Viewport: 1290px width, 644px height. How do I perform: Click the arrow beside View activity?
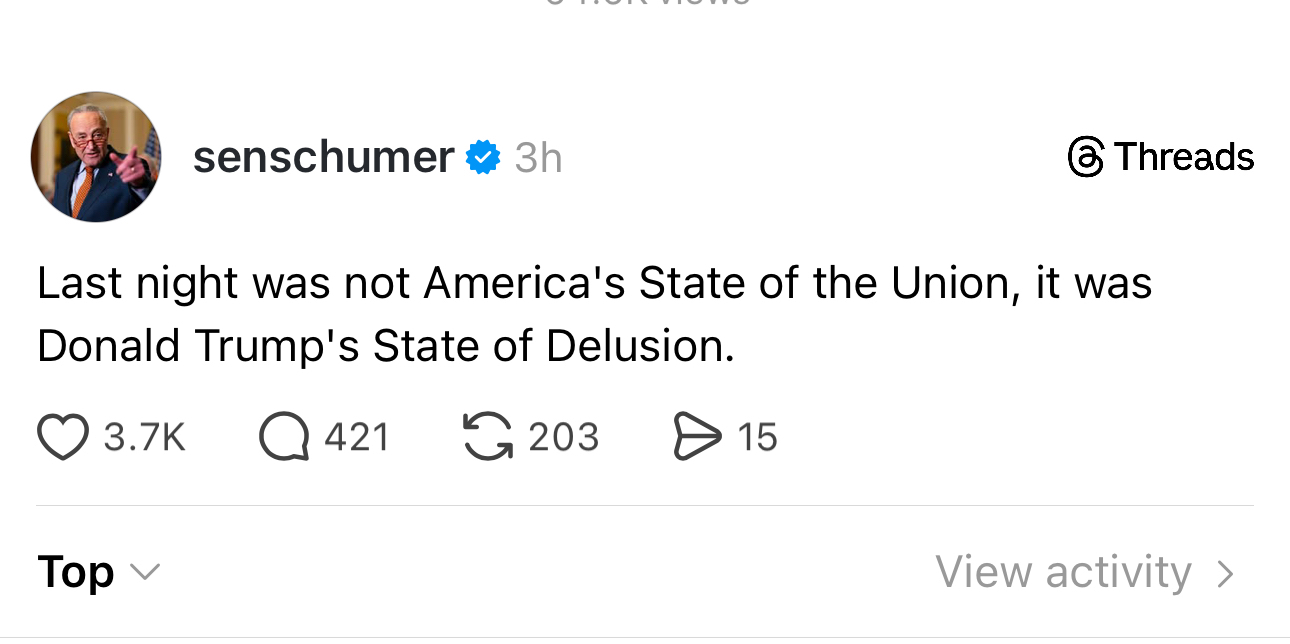pyautogui.click(x=1226, y=573)
